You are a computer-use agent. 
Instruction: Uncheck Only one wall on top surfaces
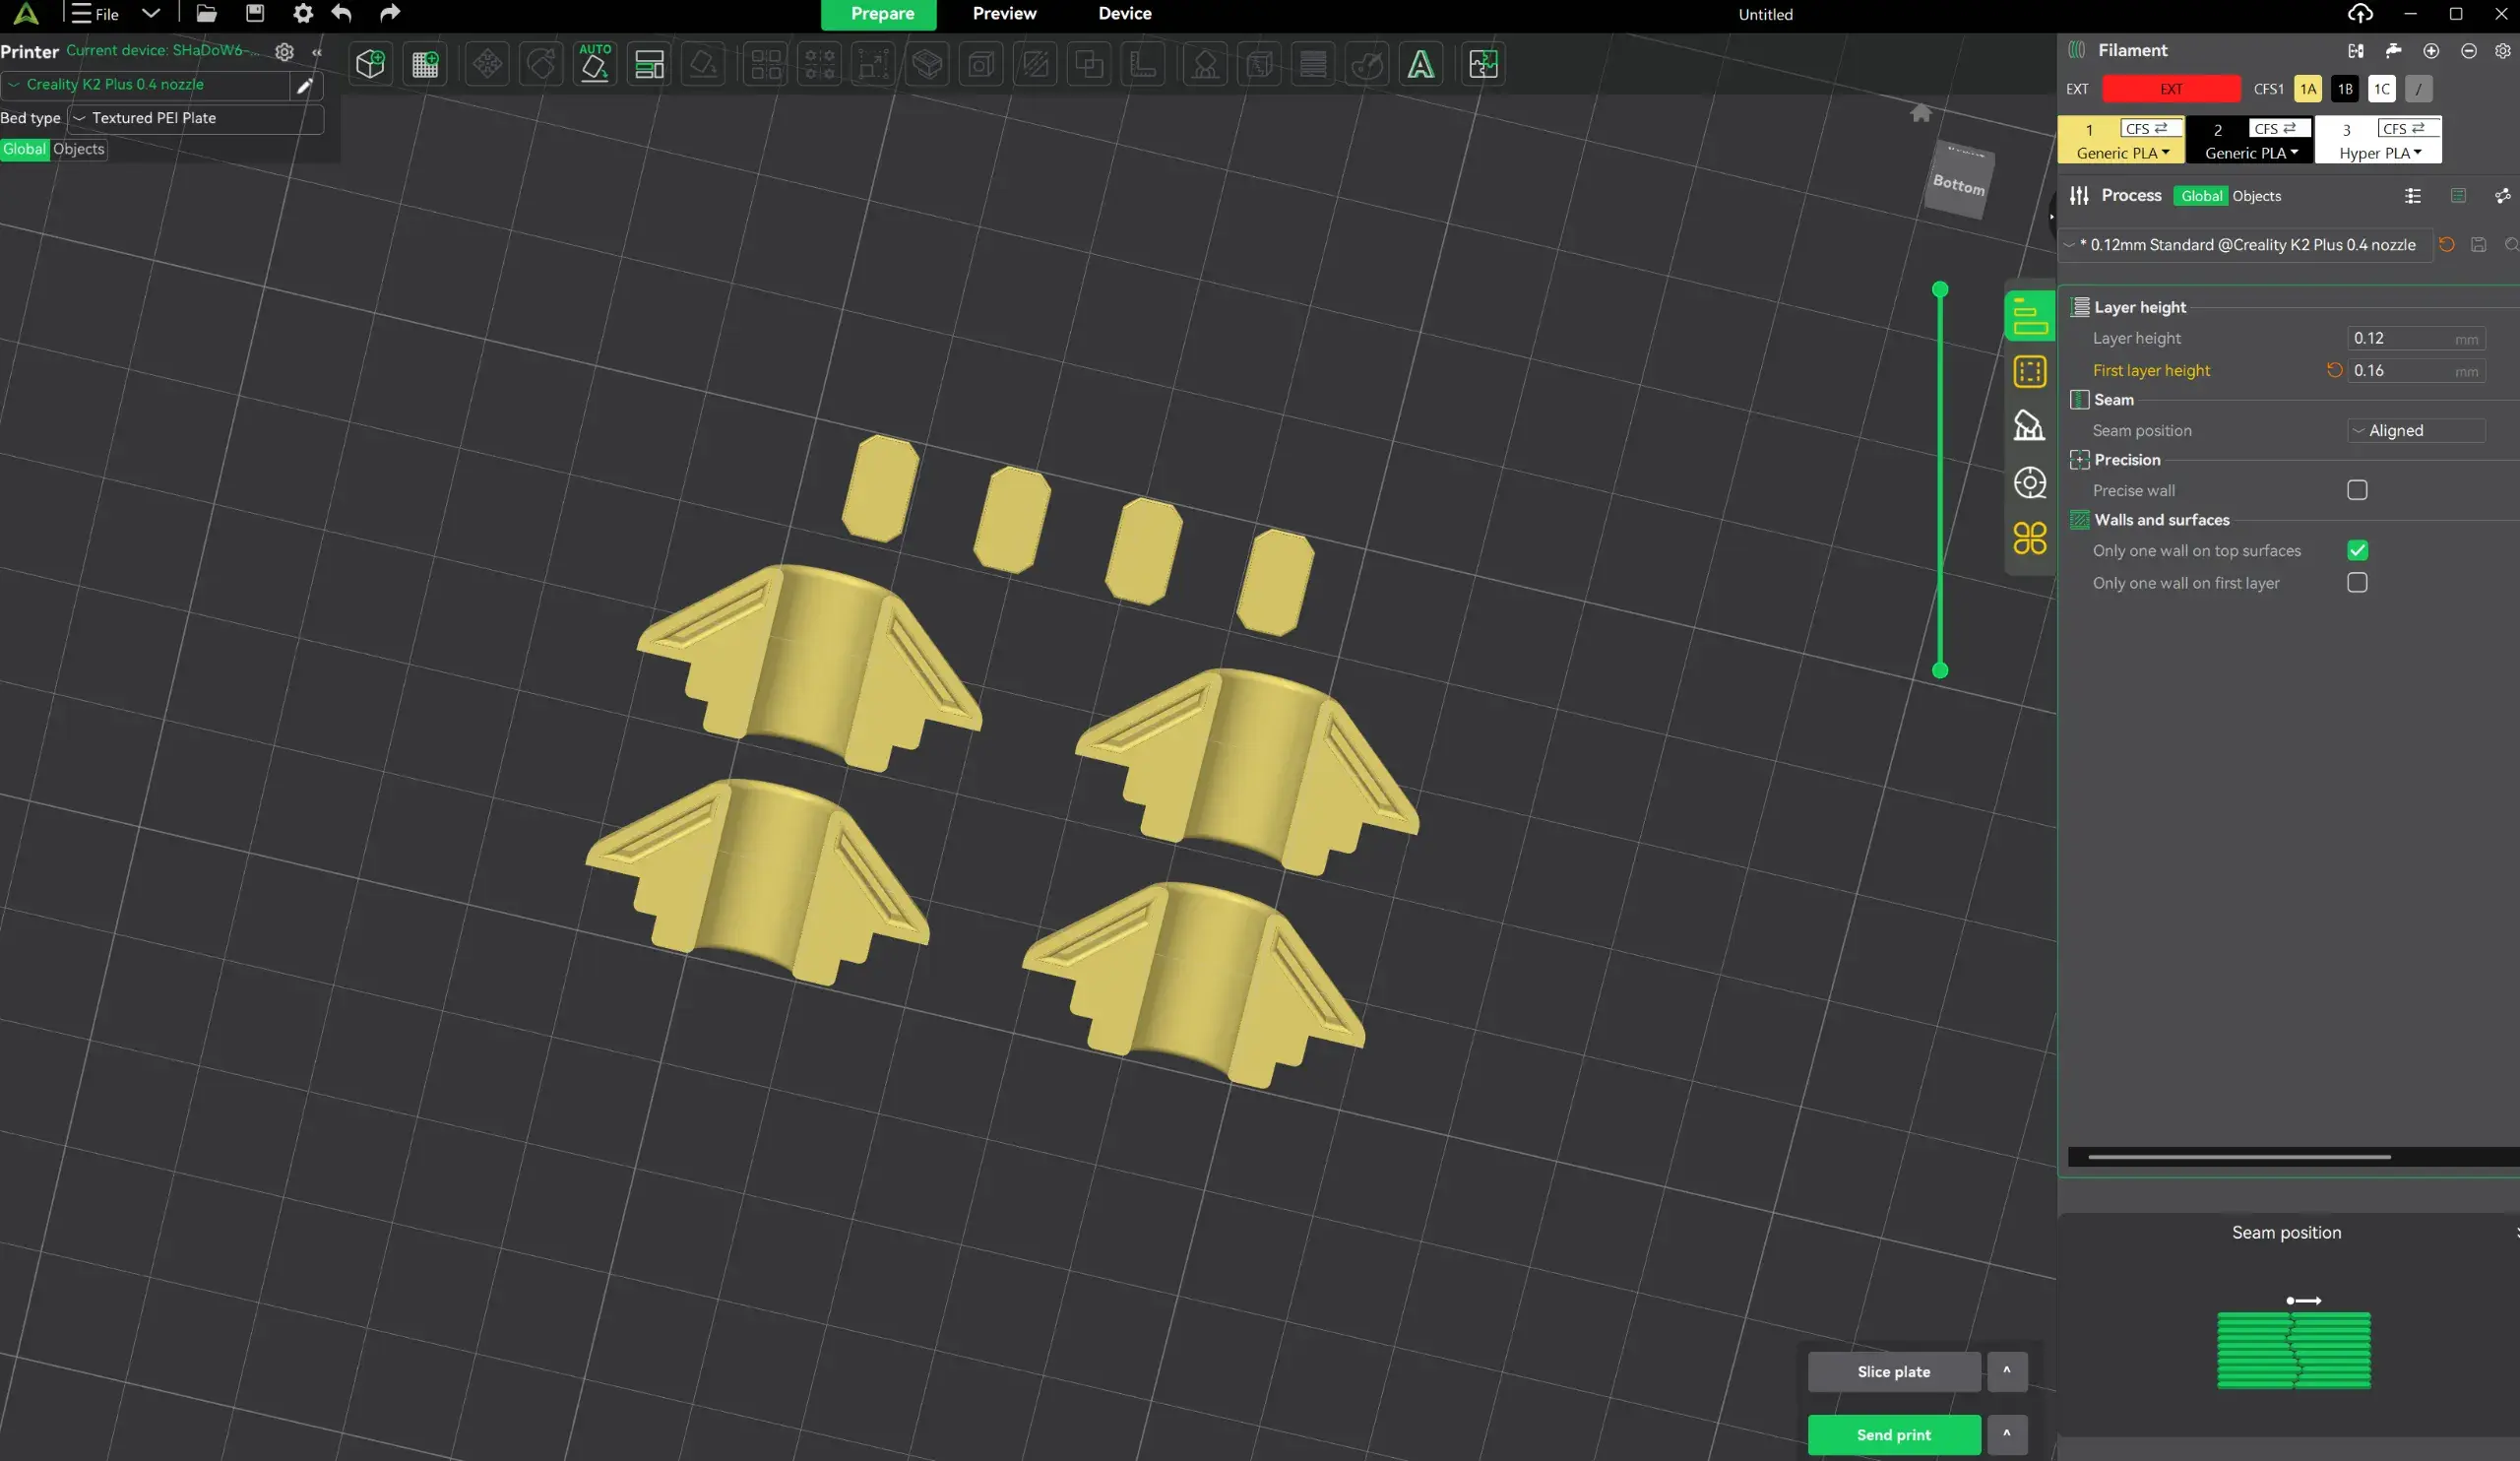(2357, 551)
